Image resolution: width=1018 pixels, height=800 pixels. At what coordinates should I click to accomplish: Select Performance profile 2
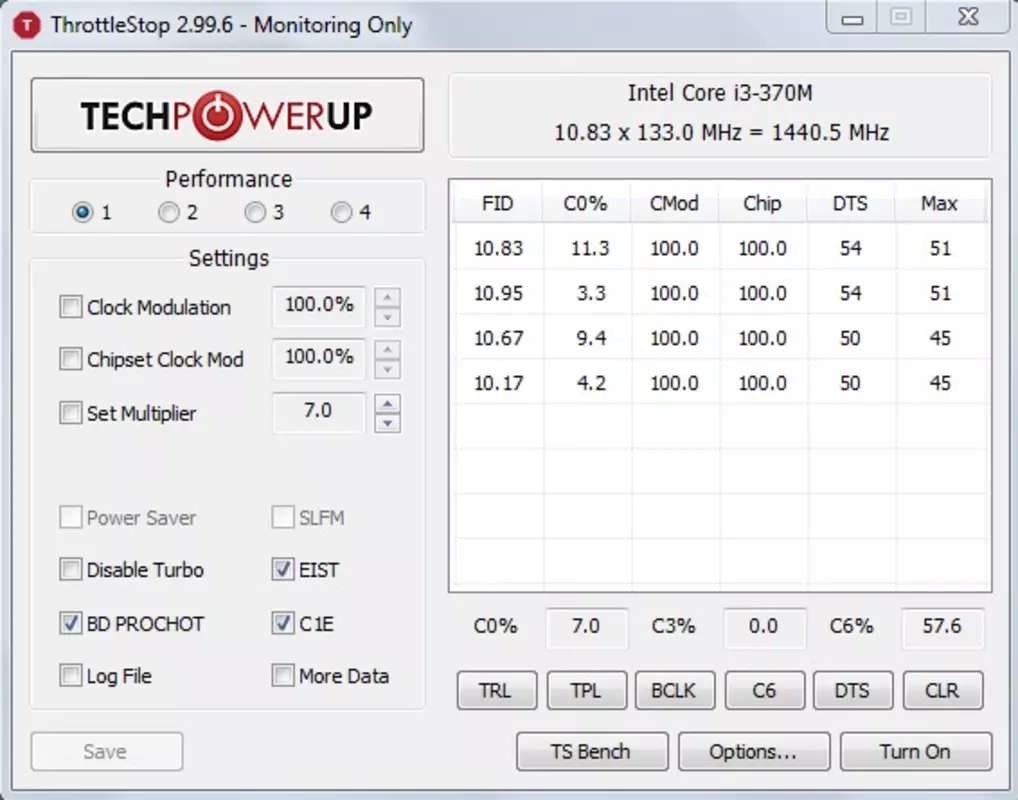169,212
